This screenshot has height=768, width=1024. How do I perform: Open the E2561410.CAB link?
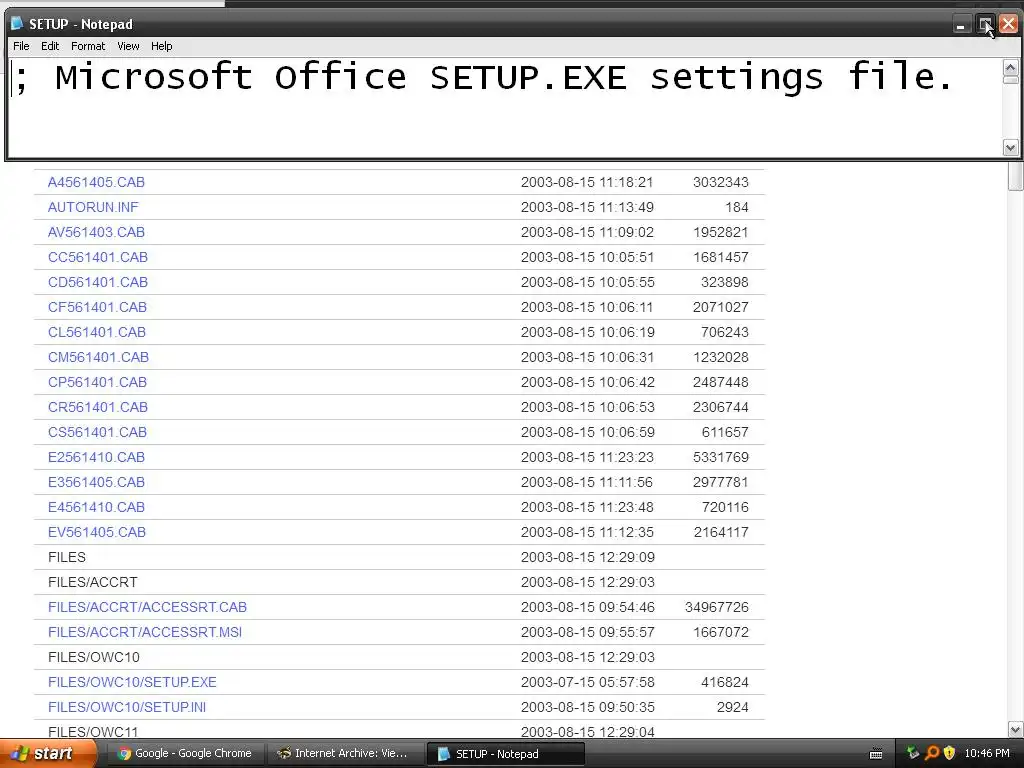[x=96, y=457]
